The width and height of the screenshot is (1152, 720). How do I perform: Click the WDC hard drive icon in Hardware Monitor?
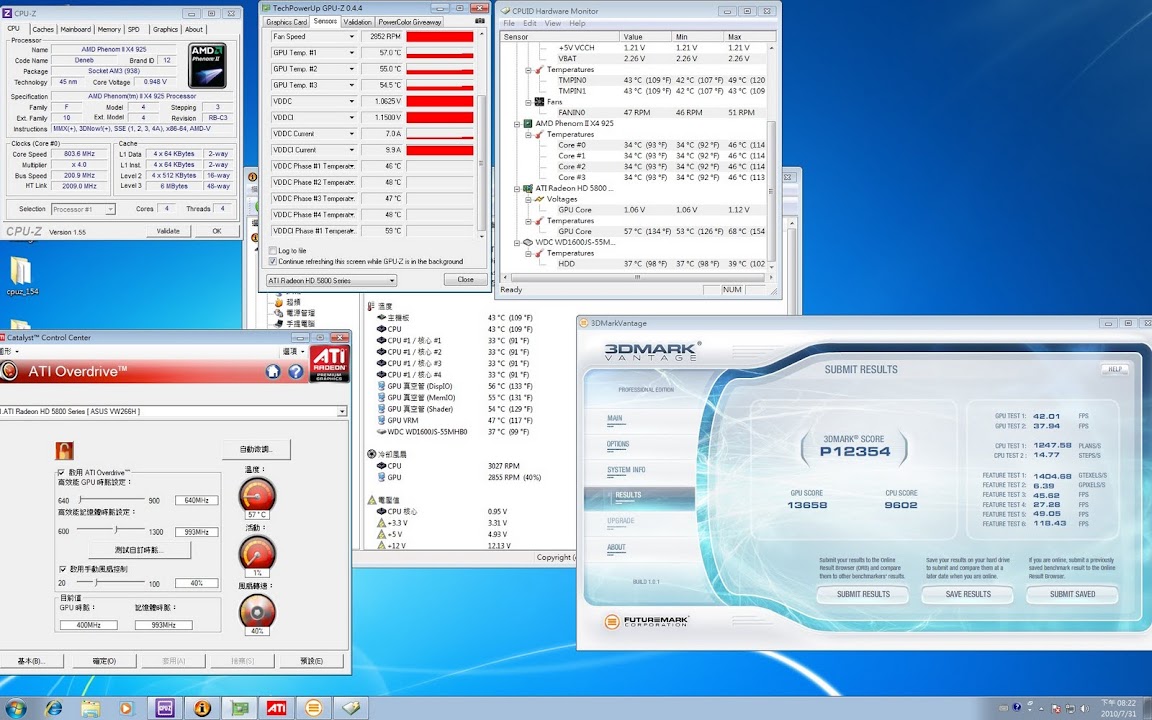pyautogui.click(x=528, y=242)
